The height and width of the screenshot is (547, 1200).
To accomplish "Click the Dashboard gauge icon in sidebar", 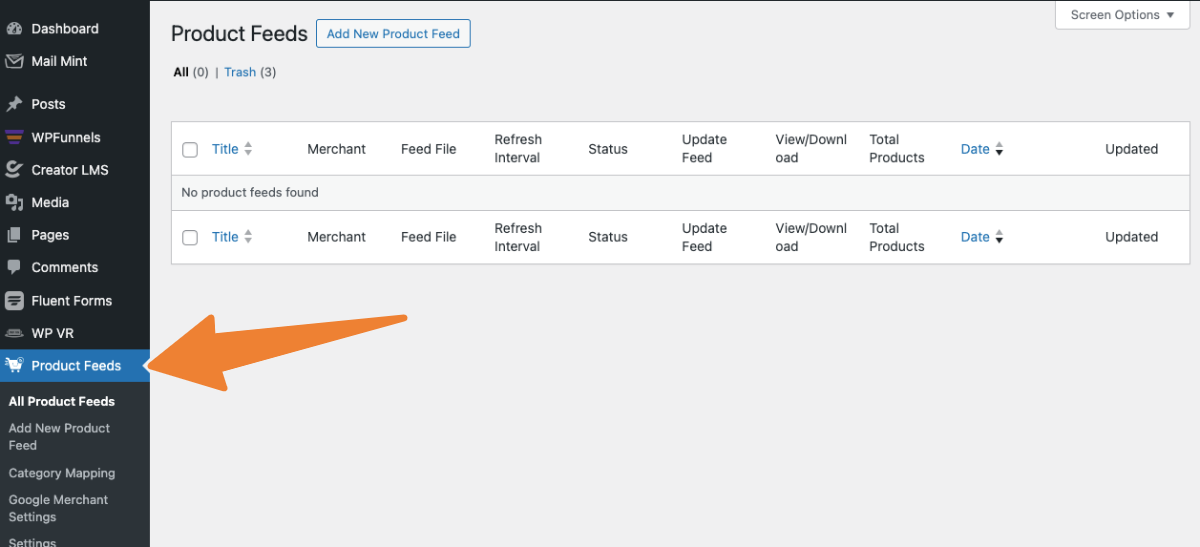I will [x=14, y=29].
